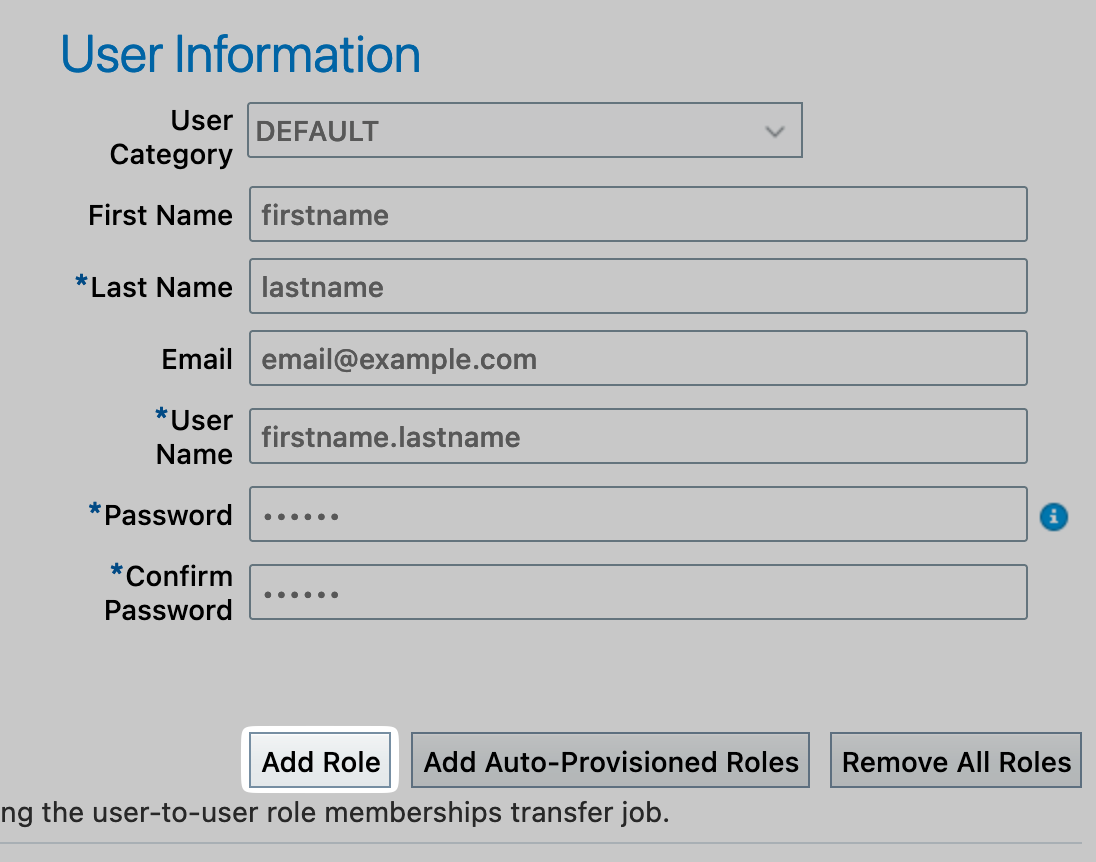The height and width of the screenshot is (862, 1096).
Task: Click the User Name input field
Action: pyautogui.click(x=638, y=437)
